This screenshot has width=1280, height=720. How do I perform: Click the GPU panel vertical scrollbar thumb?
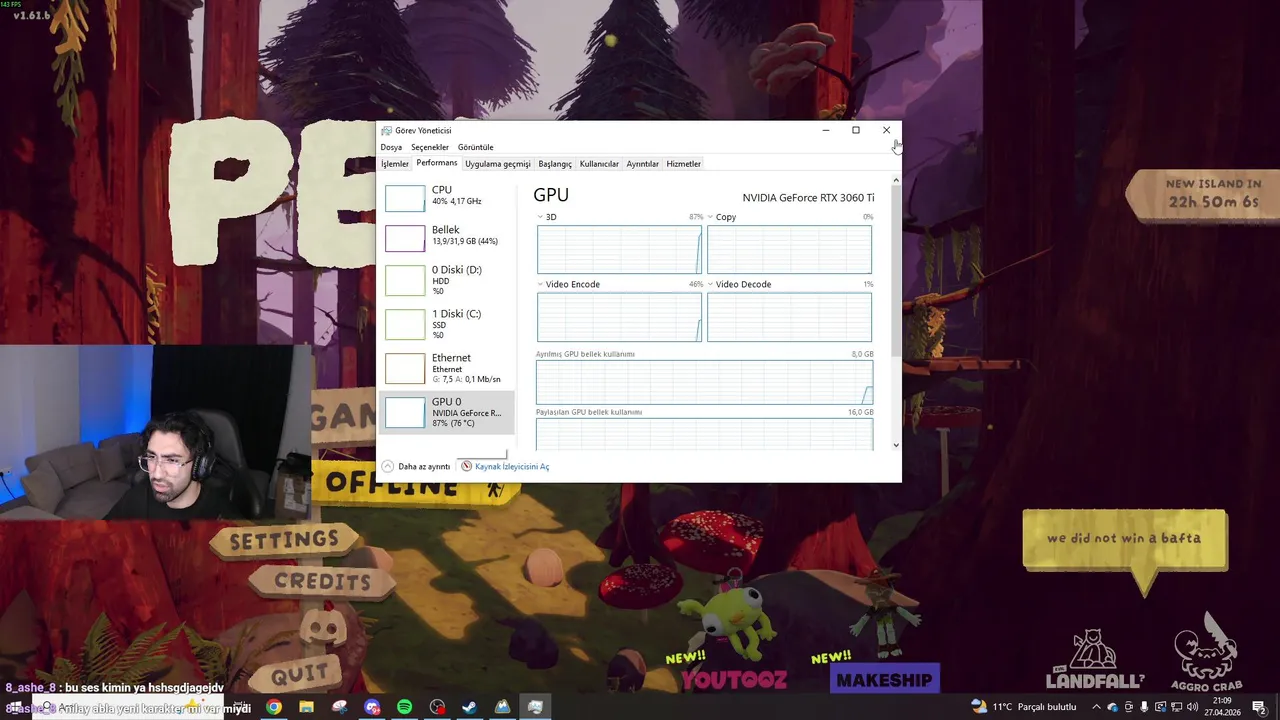click(896, 270)
